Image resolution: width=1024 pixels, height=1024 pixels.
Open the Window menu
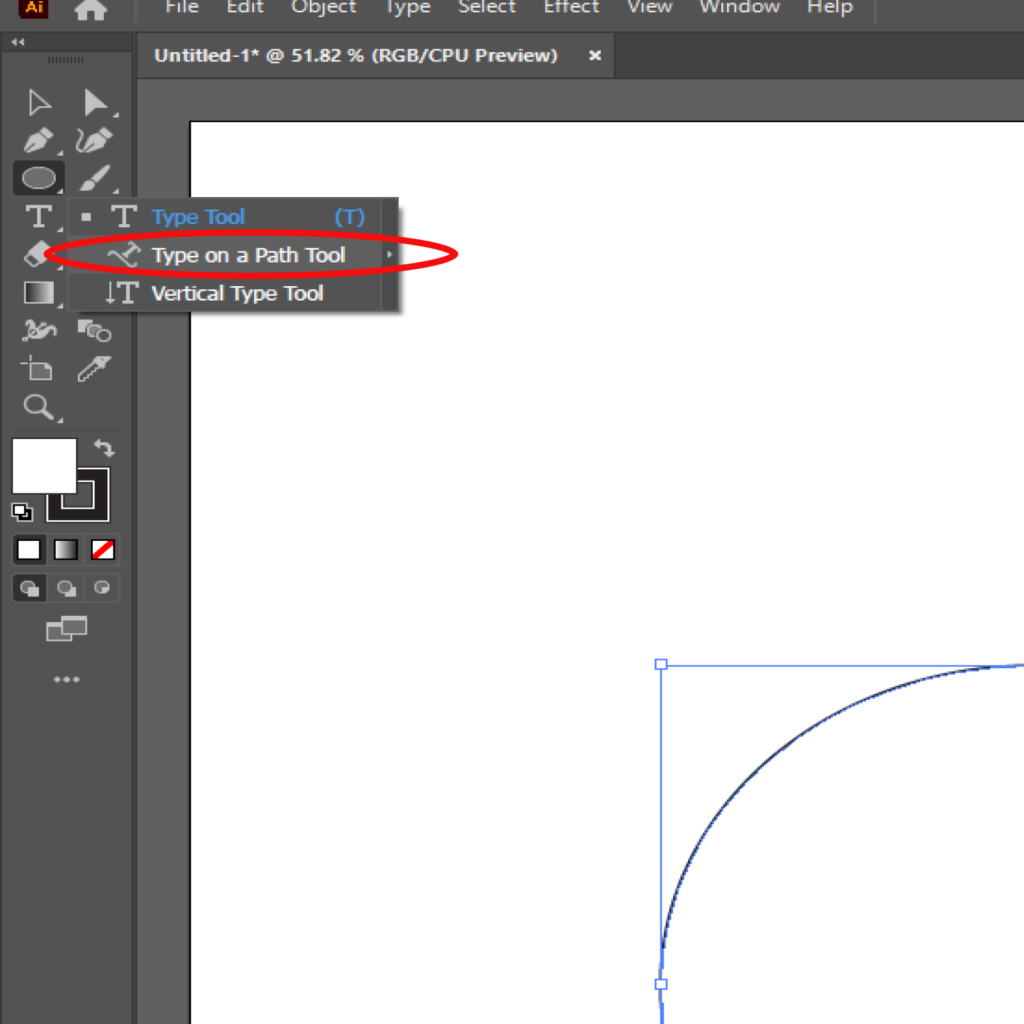pos(739,7)
